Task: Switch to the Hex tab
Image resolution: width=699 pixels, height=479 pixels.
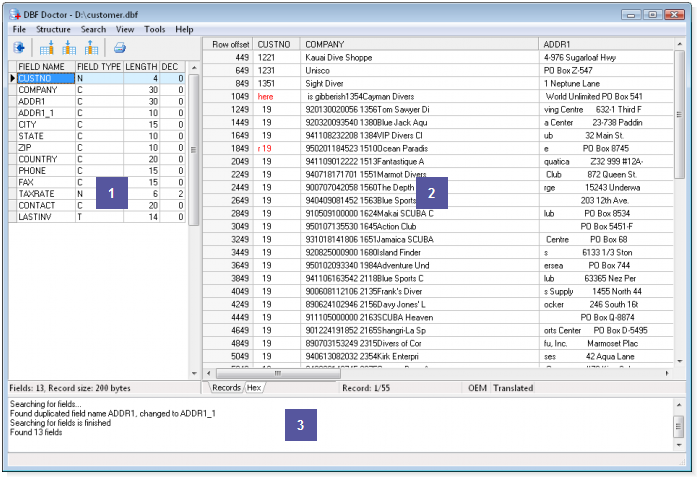Action: coord(255,387)
